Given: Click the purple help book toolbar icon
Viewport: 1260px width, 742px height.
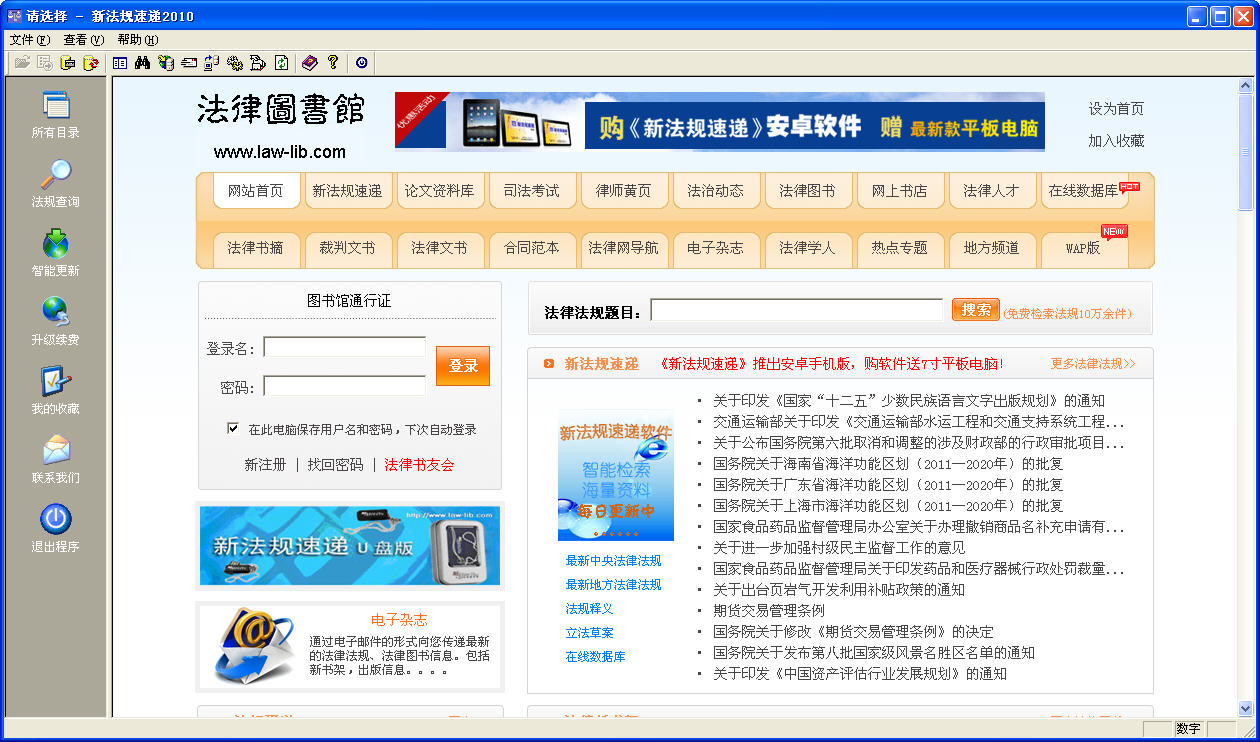Looking at the screenshot, I should pyautogui.click(x=309, y=63).
